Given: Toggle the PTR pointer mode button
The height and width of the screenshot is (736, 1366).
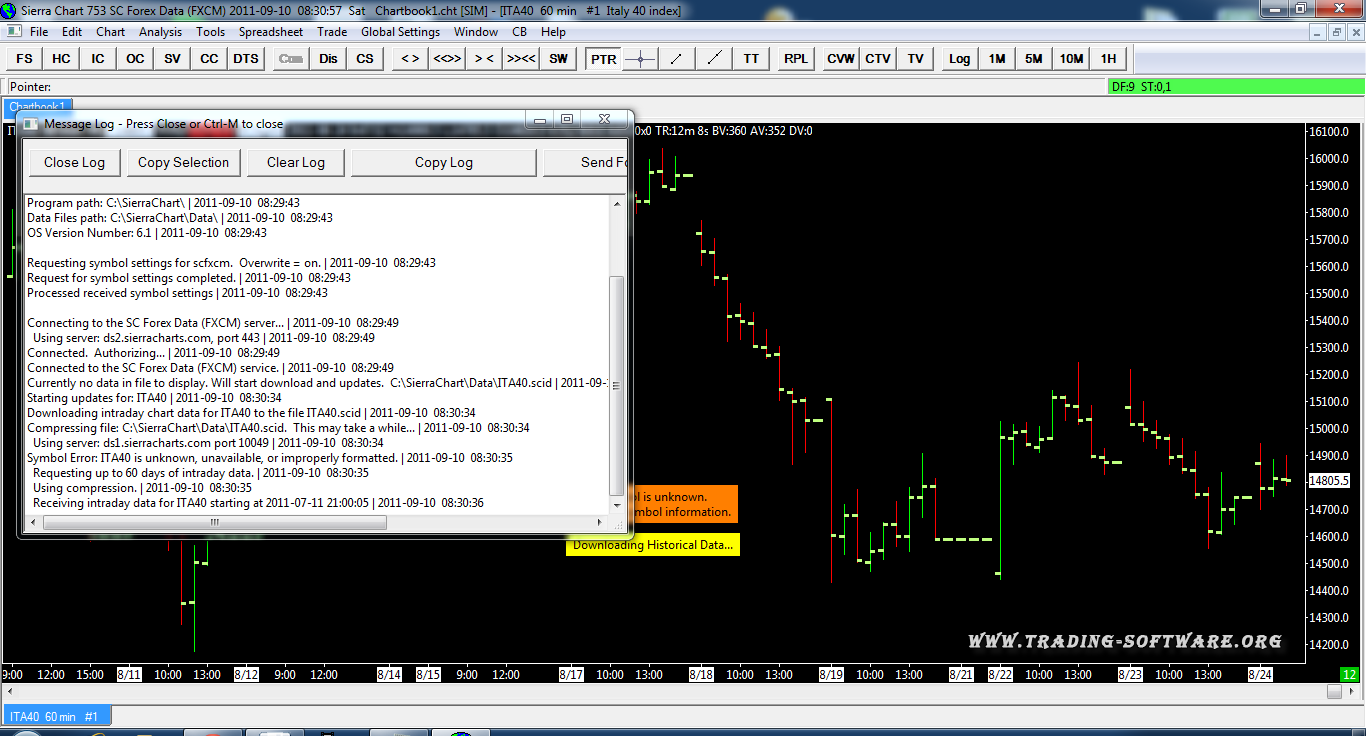Looking at the screenshot, I should tap(603, 59).
